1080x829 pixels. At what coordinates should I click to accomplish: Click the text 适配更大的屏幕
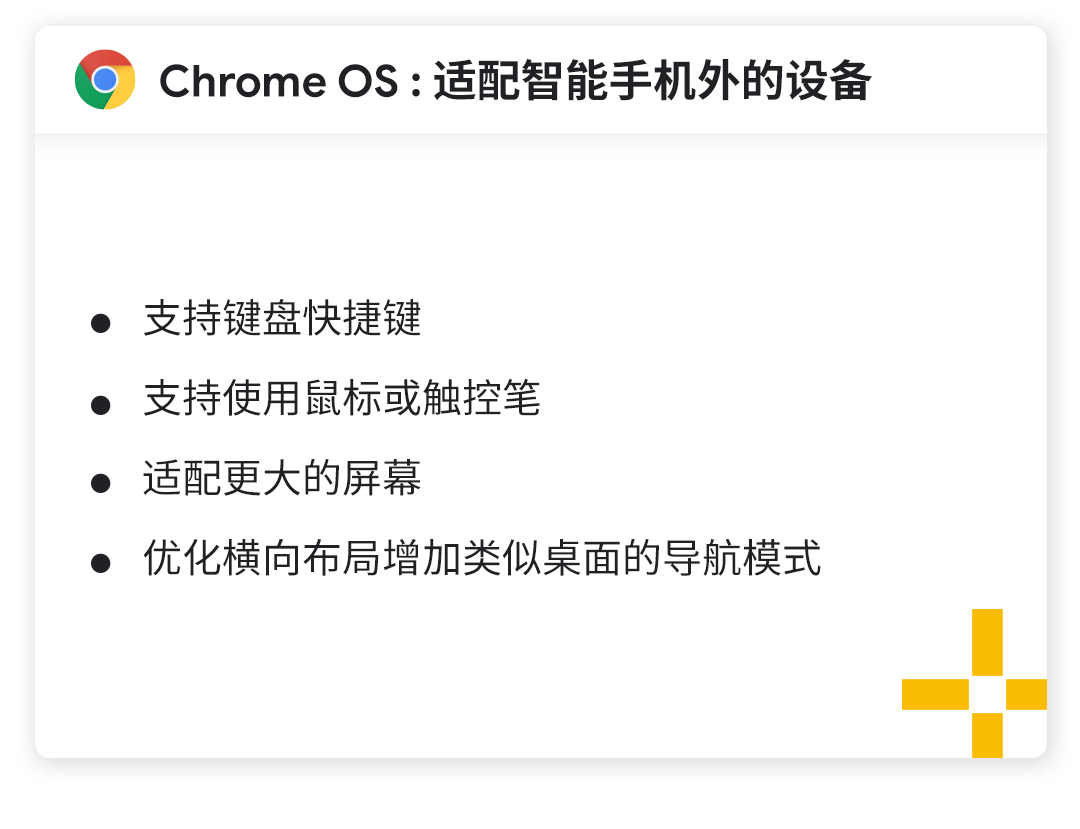(282, 478)
